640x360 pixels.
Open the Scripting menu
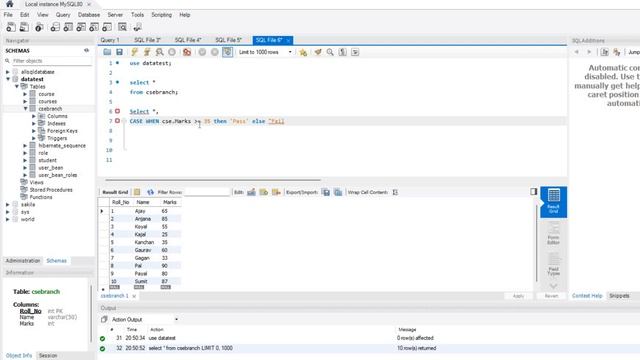click(x=162, y=15)
